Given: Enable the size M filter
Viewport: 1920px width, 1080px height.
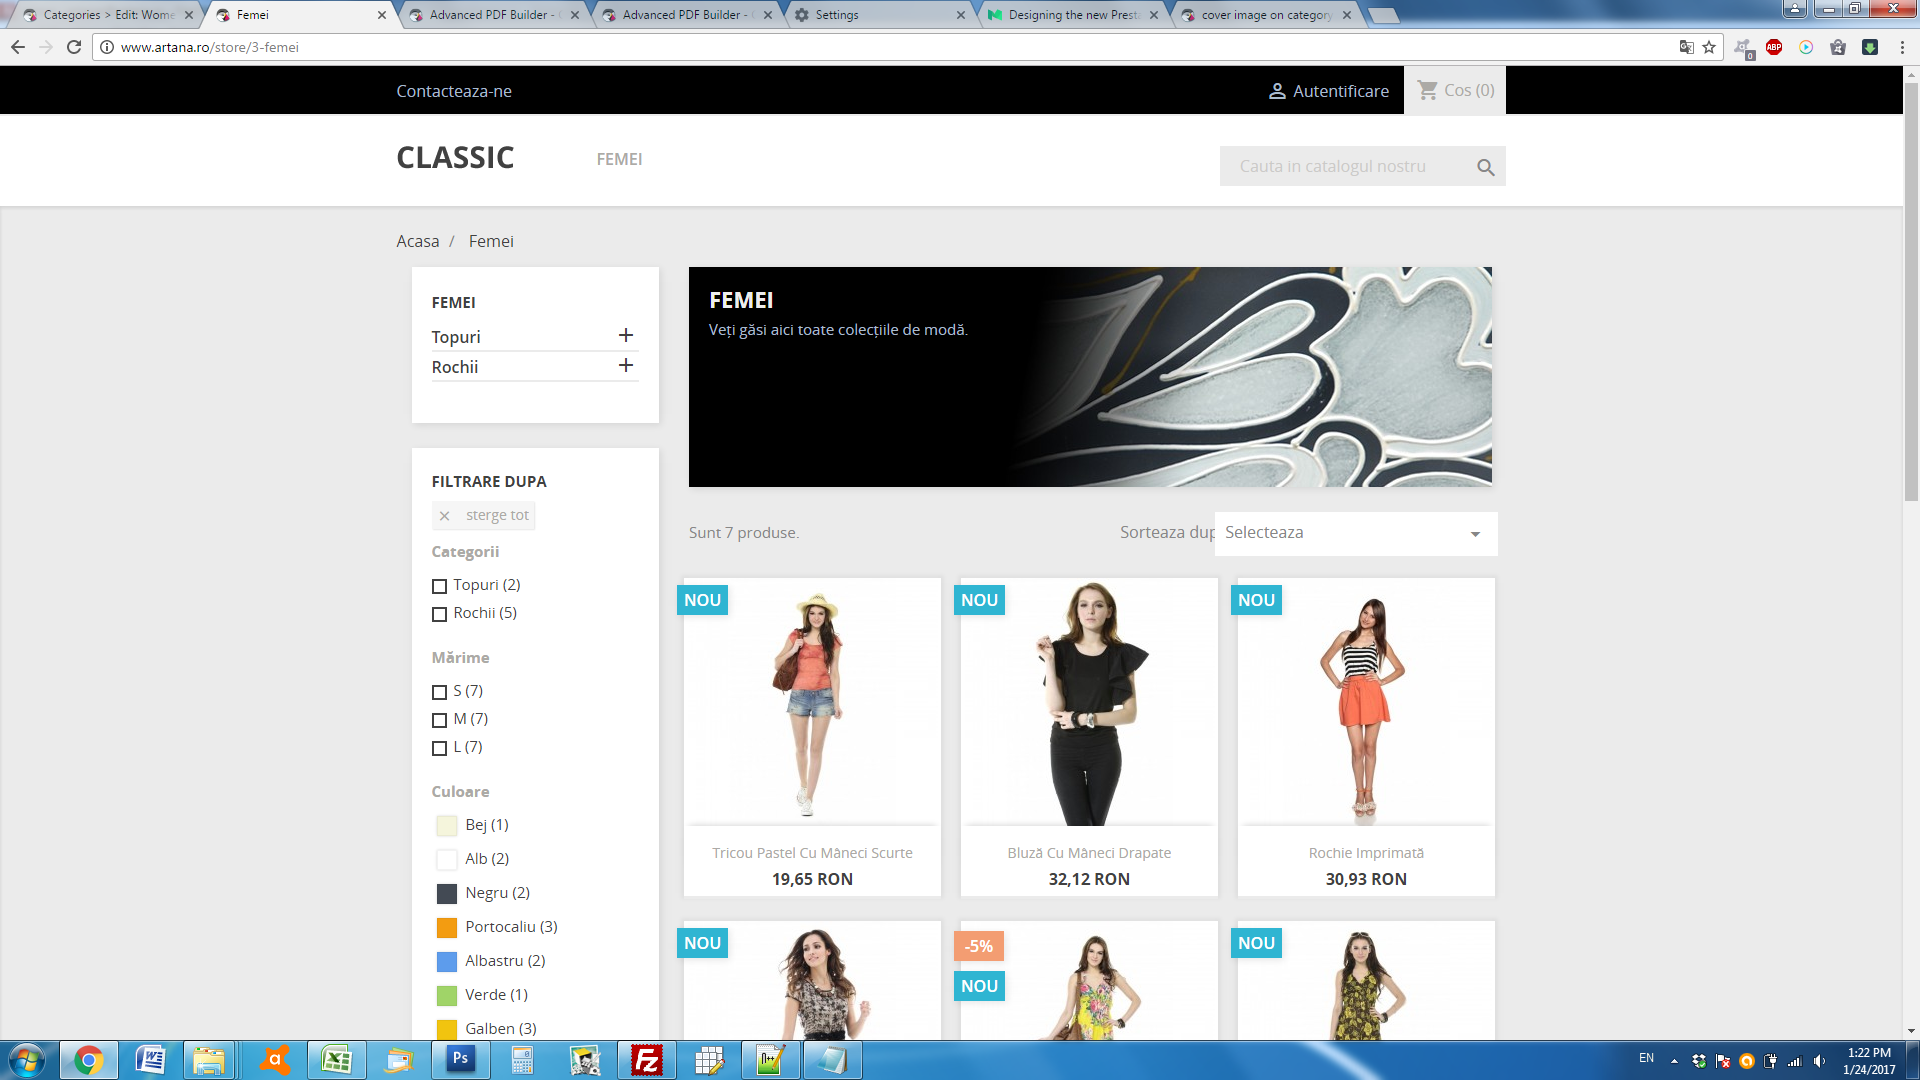Looking at the screenshot, I should coord(439,720).
